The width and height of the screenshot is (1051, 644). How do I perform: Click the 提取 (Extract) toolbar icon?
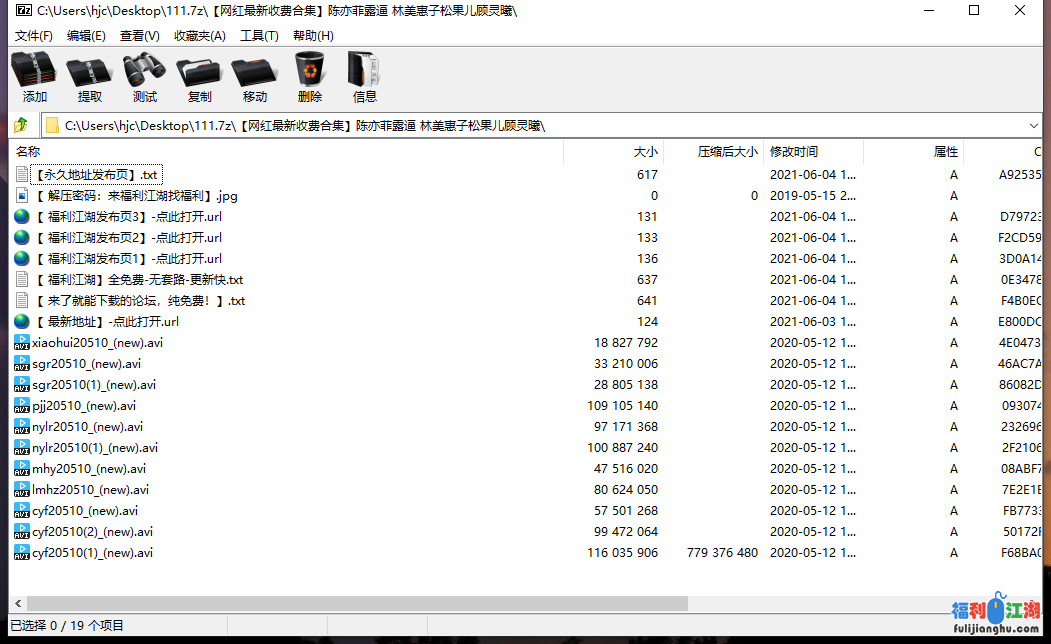tap(90, 77)
